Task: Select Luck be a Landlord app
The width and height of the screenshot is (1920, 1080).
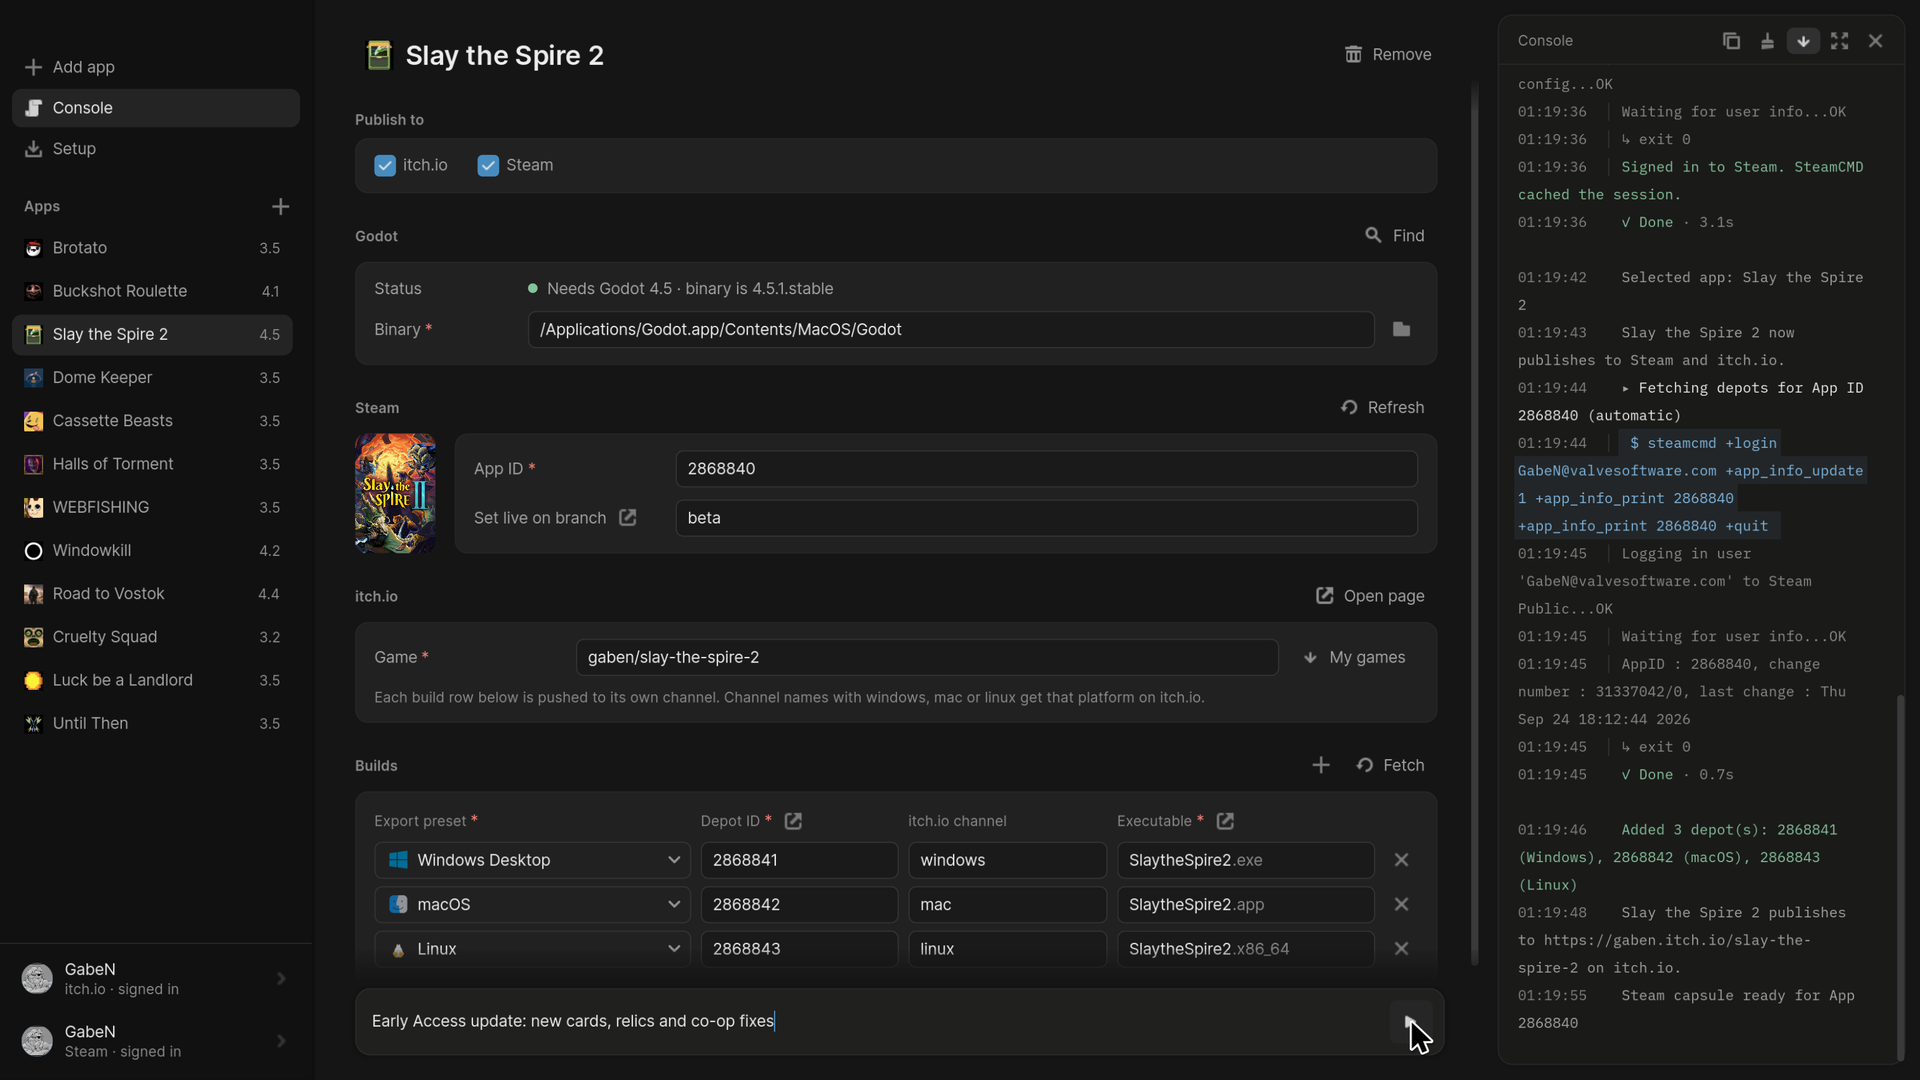Action: 152,680
